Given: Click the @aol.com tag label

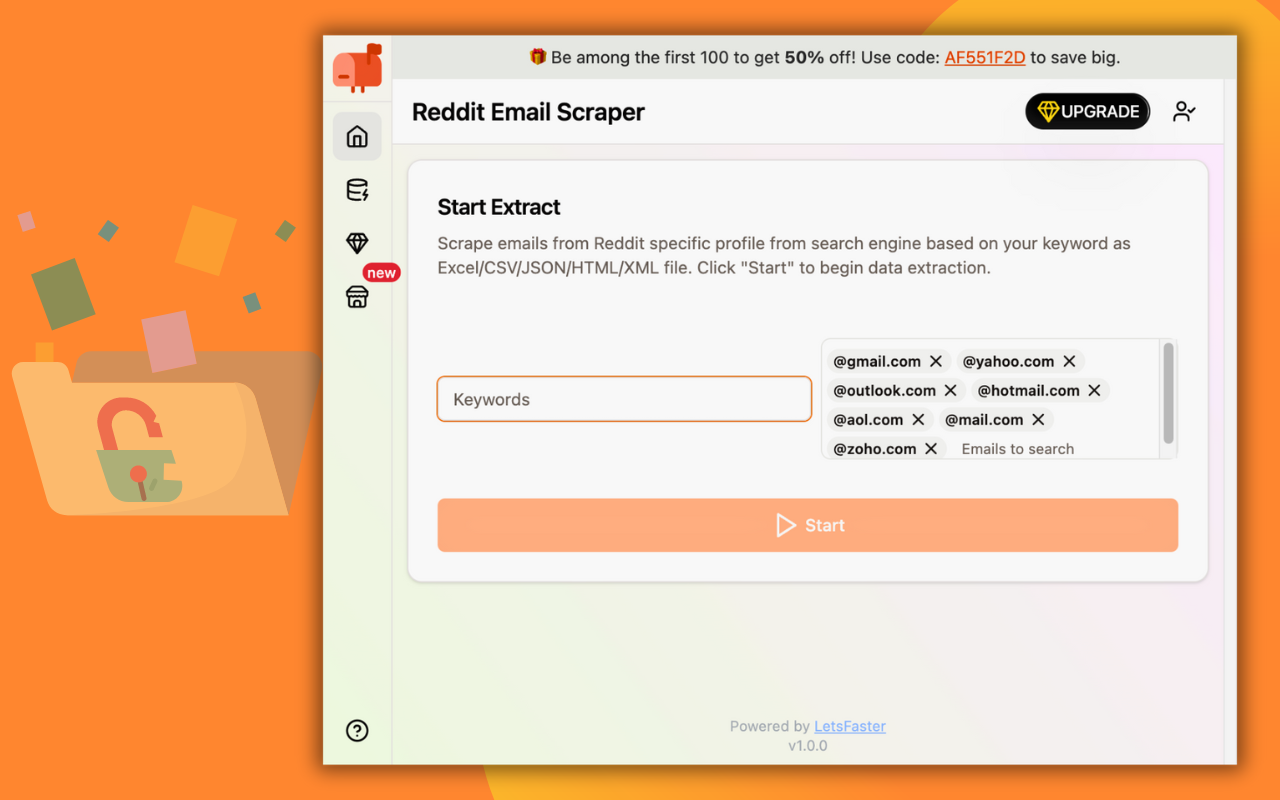Looking at the screenshot, I should click(868, 419).
